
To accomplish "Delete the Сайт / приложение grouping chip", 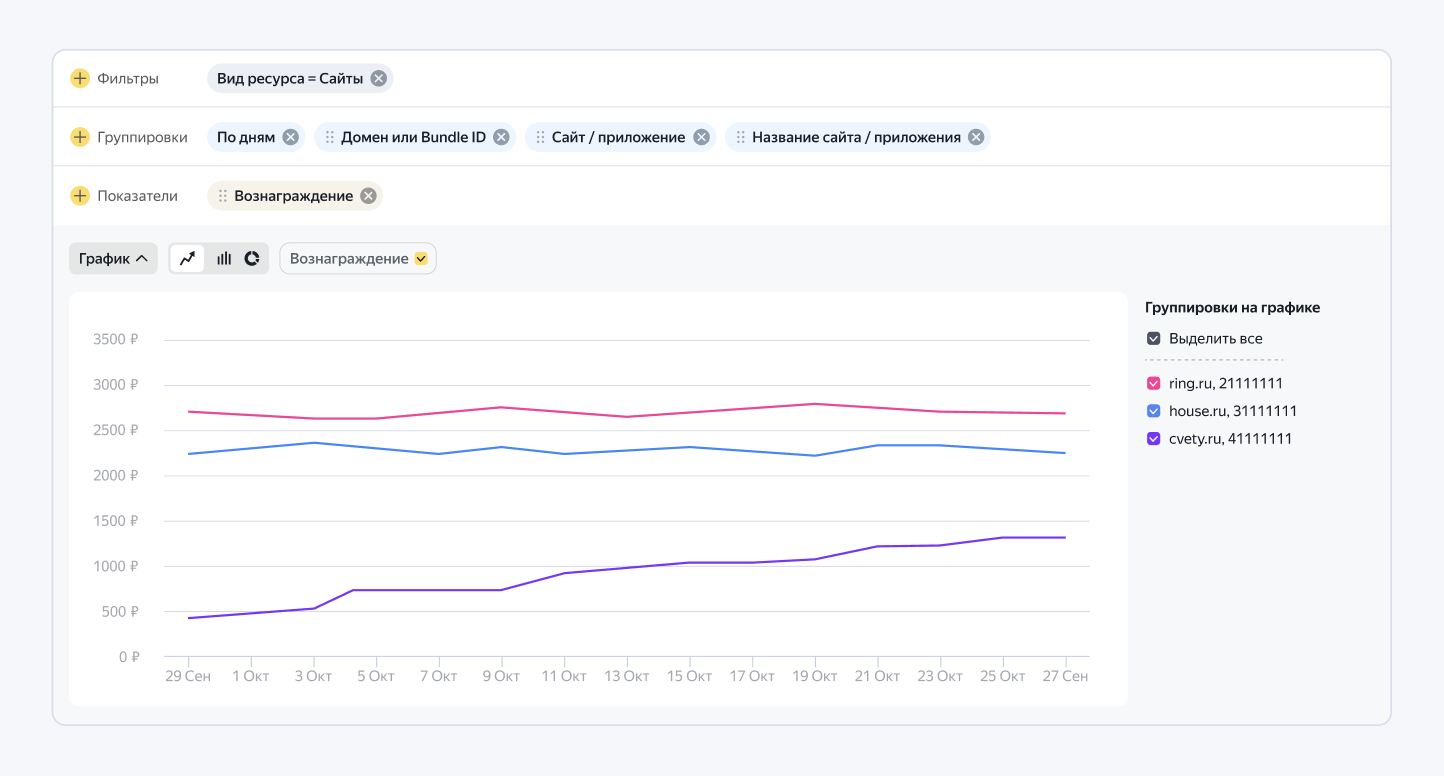I will coord(701,137).
